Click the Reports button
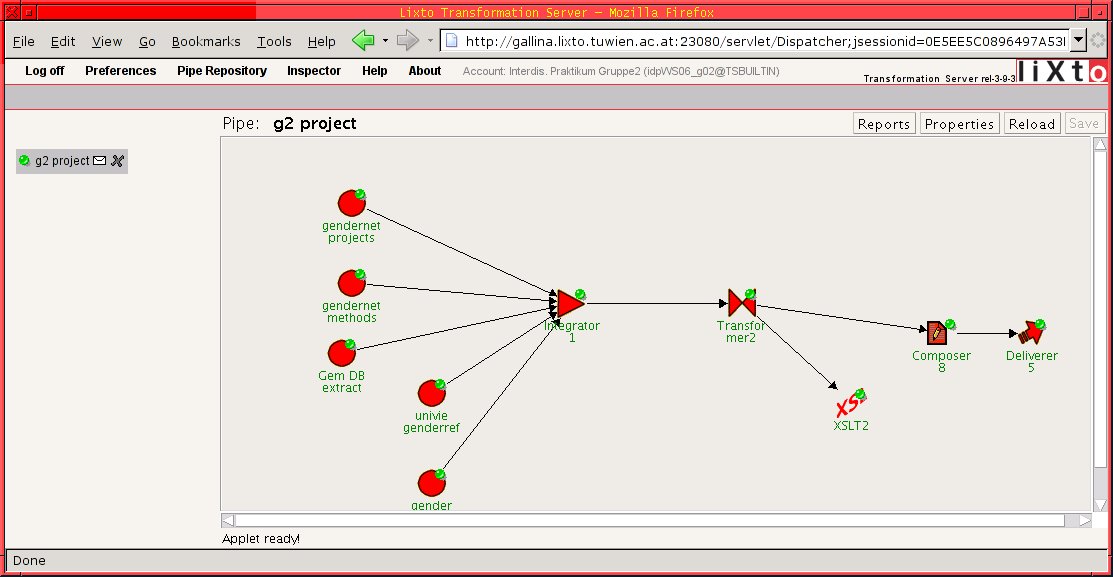1113x577 pixels. (884, 124)
